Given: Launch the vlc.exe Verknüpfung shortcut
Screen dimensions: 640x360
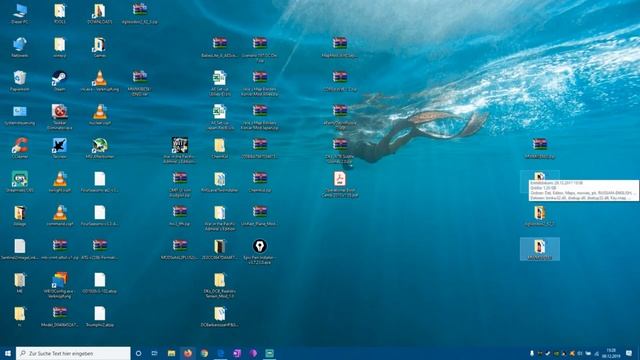Looking at the screenshot, I should 100,81.
